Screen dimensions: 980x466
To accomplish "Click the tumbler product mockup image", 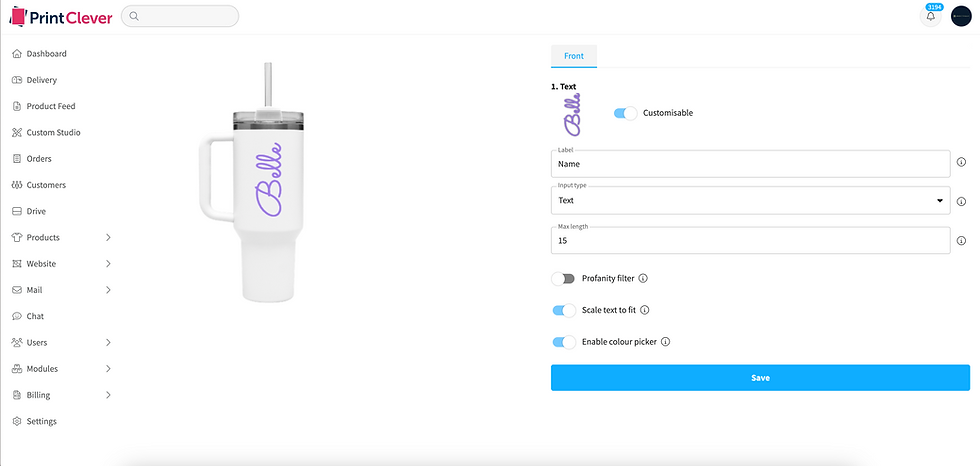I will 252,182.
